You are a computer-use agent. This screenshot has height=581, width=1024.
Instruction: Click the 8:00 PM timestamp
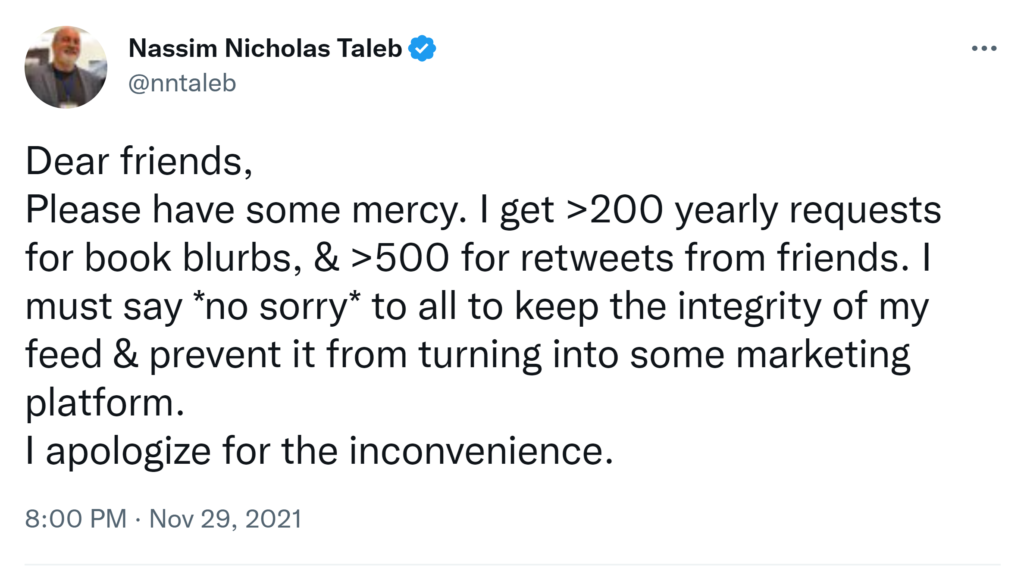[x=73, y=519]
